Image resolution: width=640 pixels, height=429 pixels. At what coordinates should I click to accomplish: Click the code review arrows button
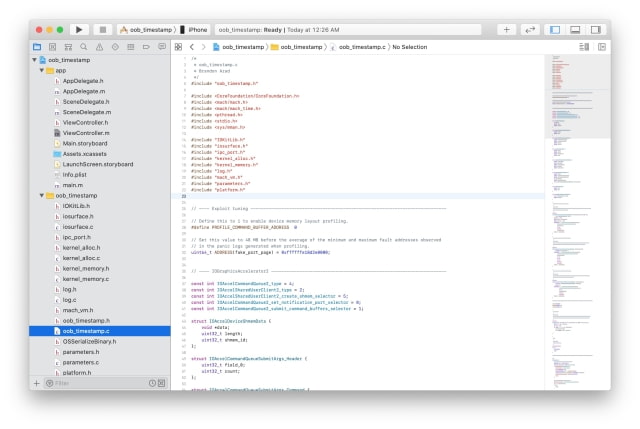(530, 30)
